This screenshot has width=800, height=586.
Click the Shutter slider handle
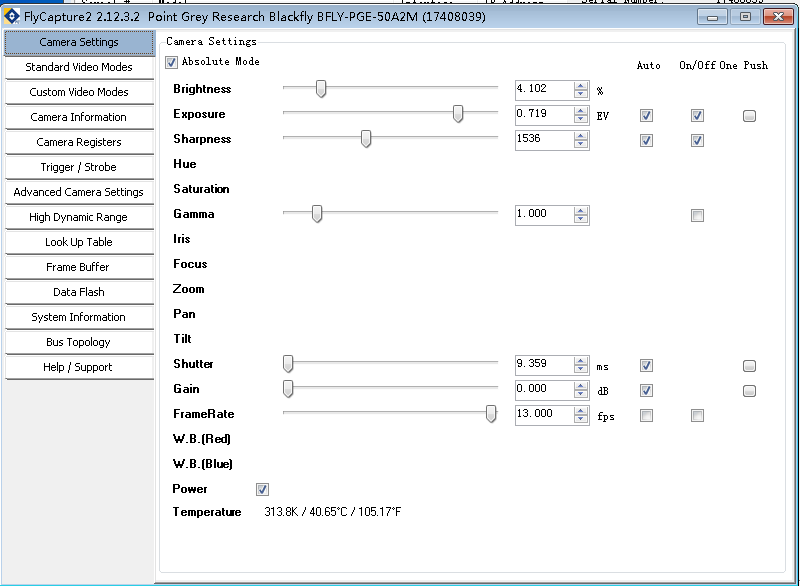point(288,364)
